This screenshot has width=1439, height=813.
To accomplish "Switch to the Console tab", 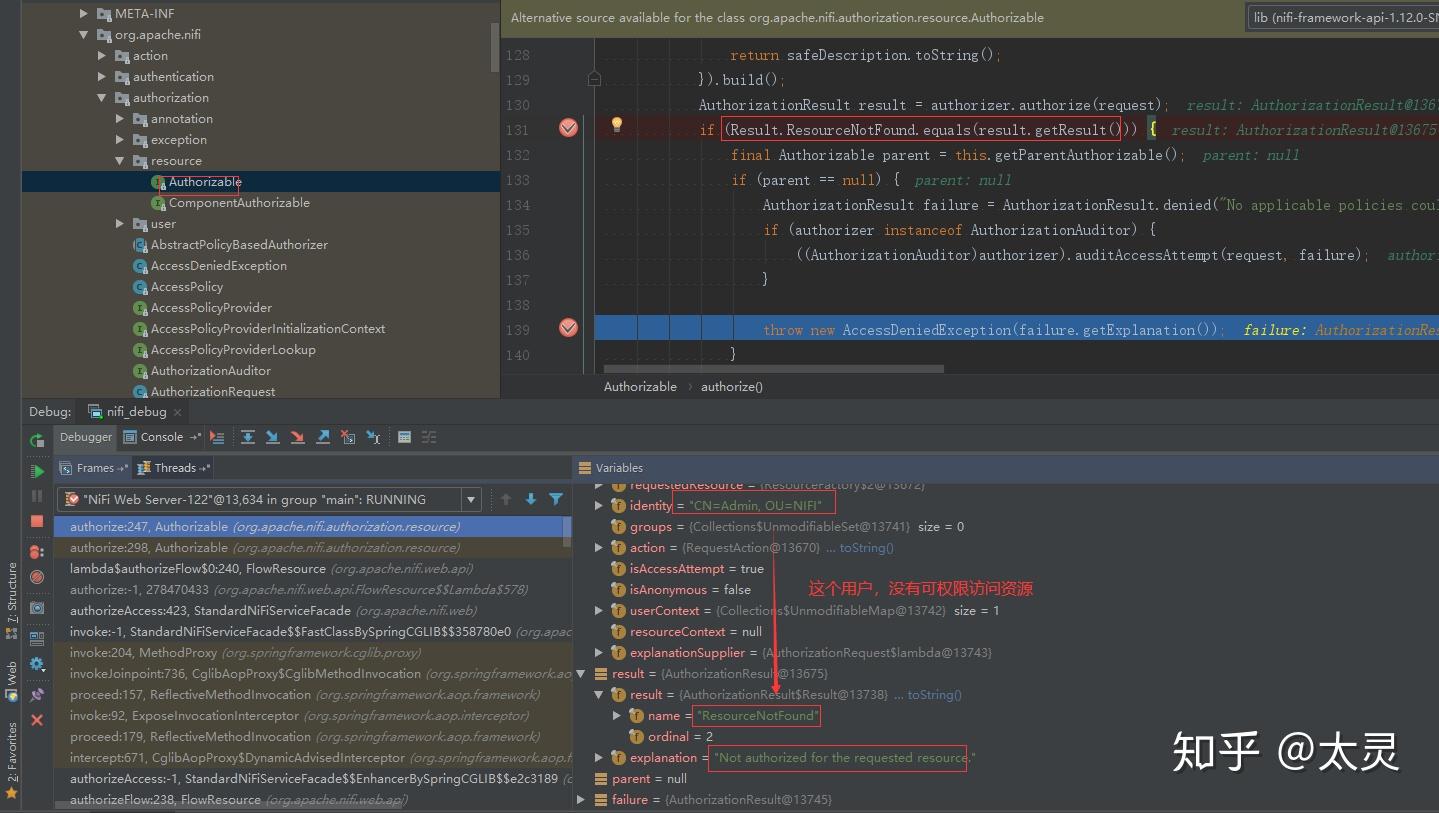I will [x=161, y=437].
